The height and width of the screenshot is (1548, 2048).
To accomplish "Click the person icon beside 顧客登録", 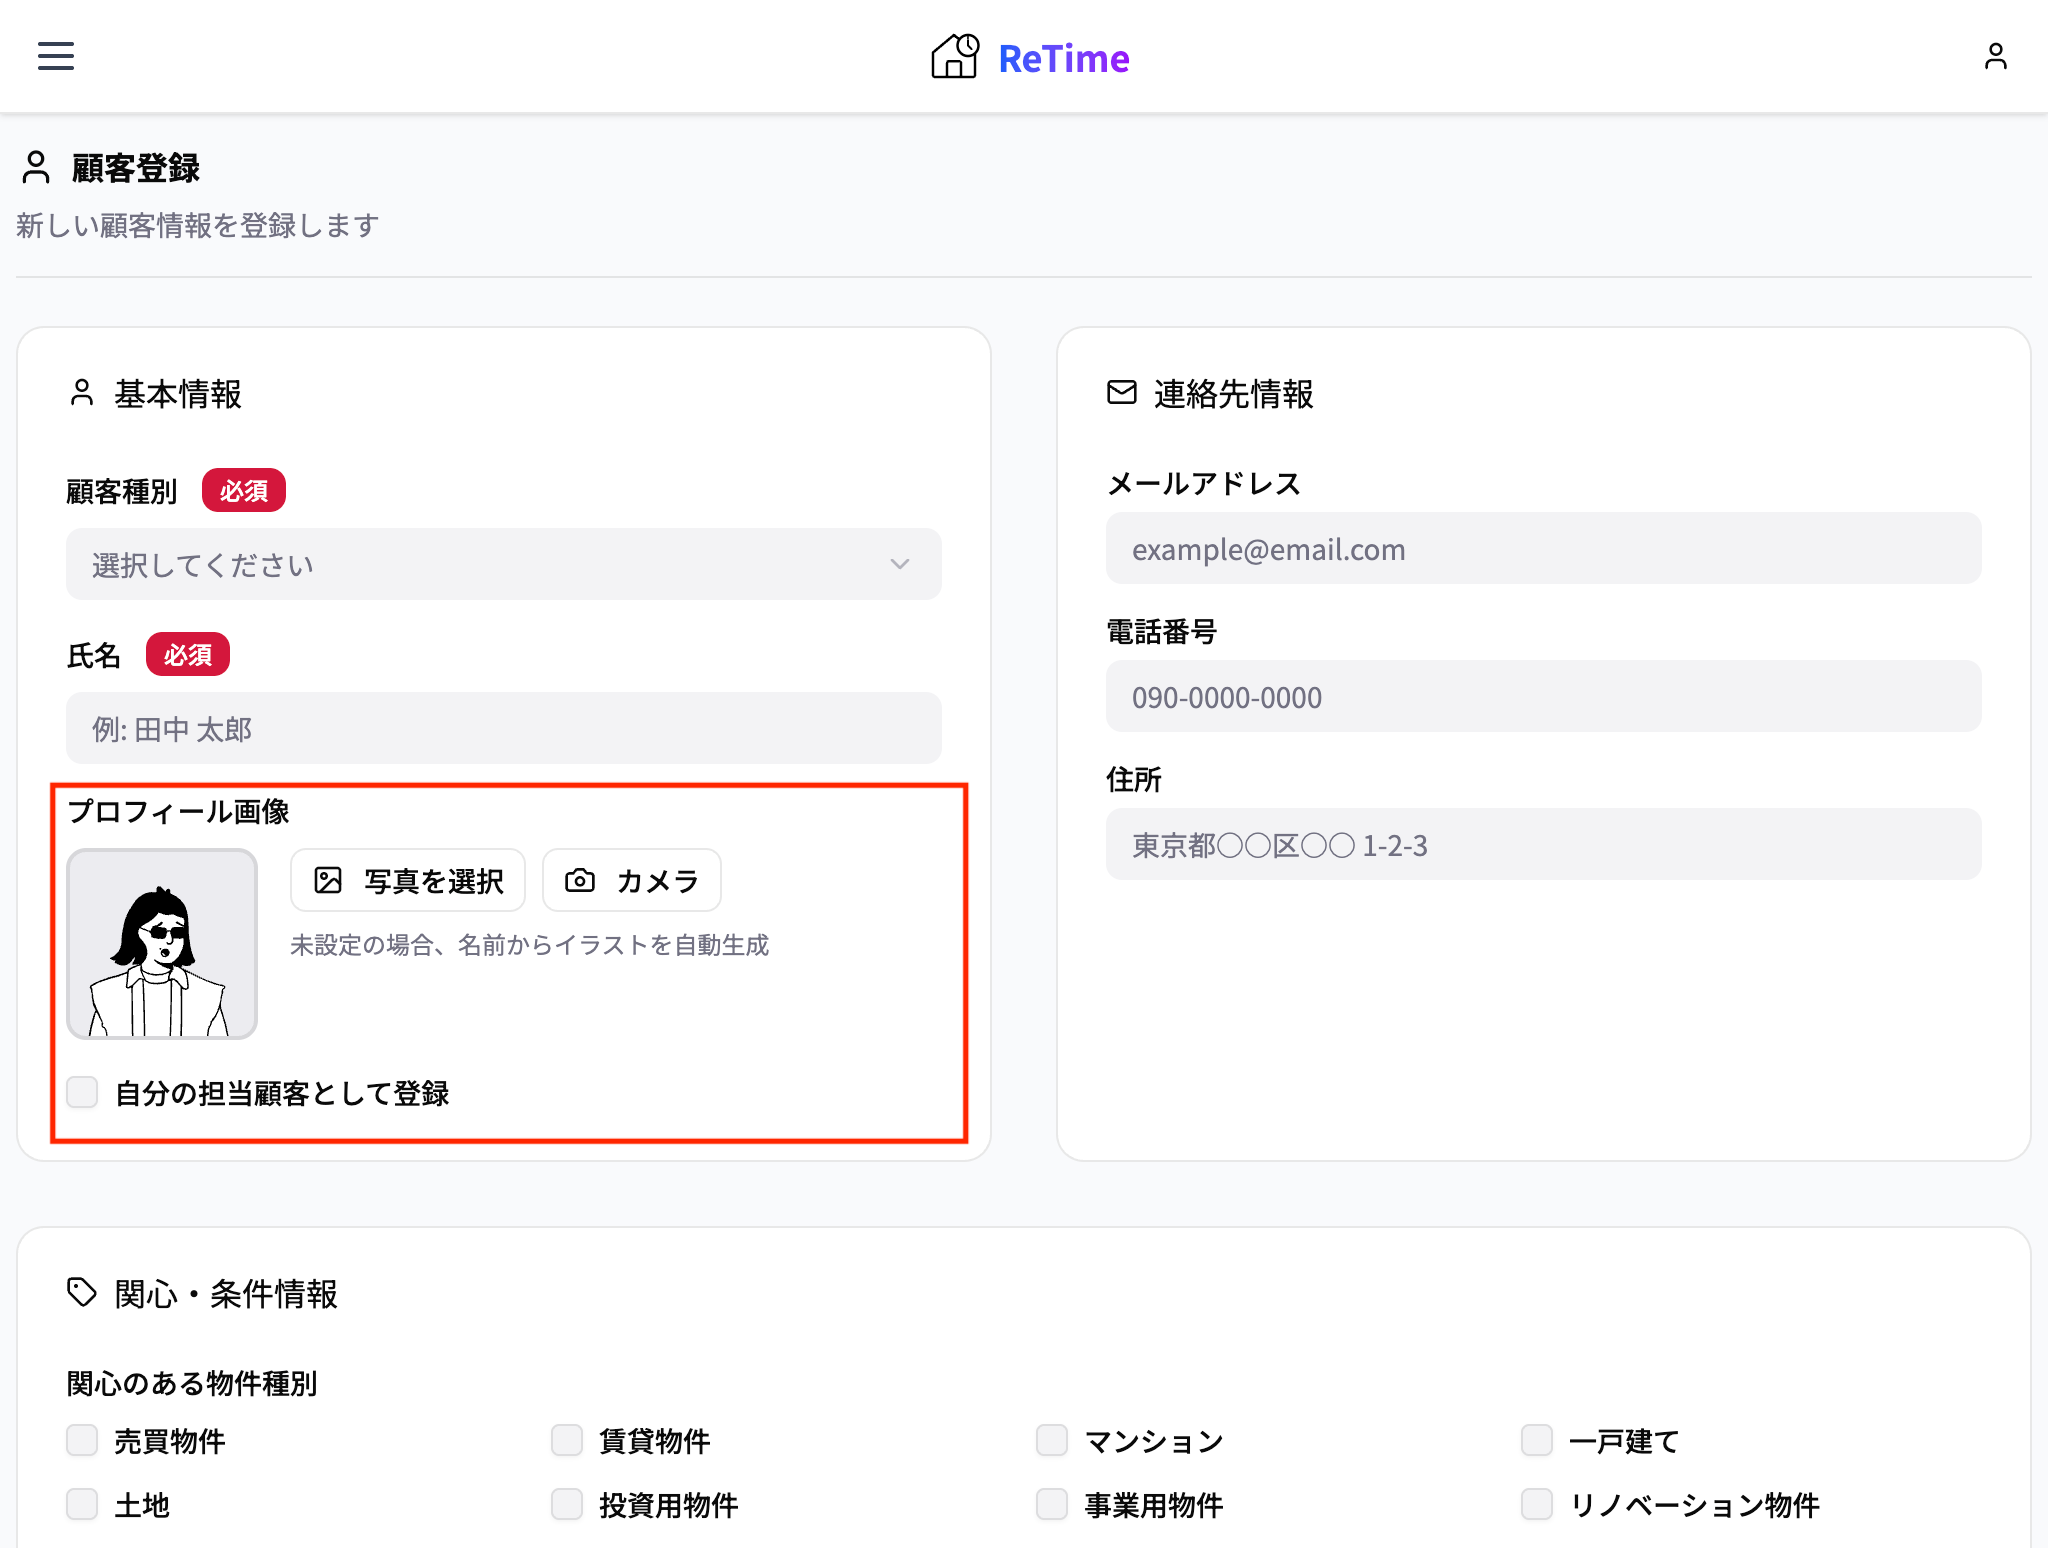I will tap(36, 168).
